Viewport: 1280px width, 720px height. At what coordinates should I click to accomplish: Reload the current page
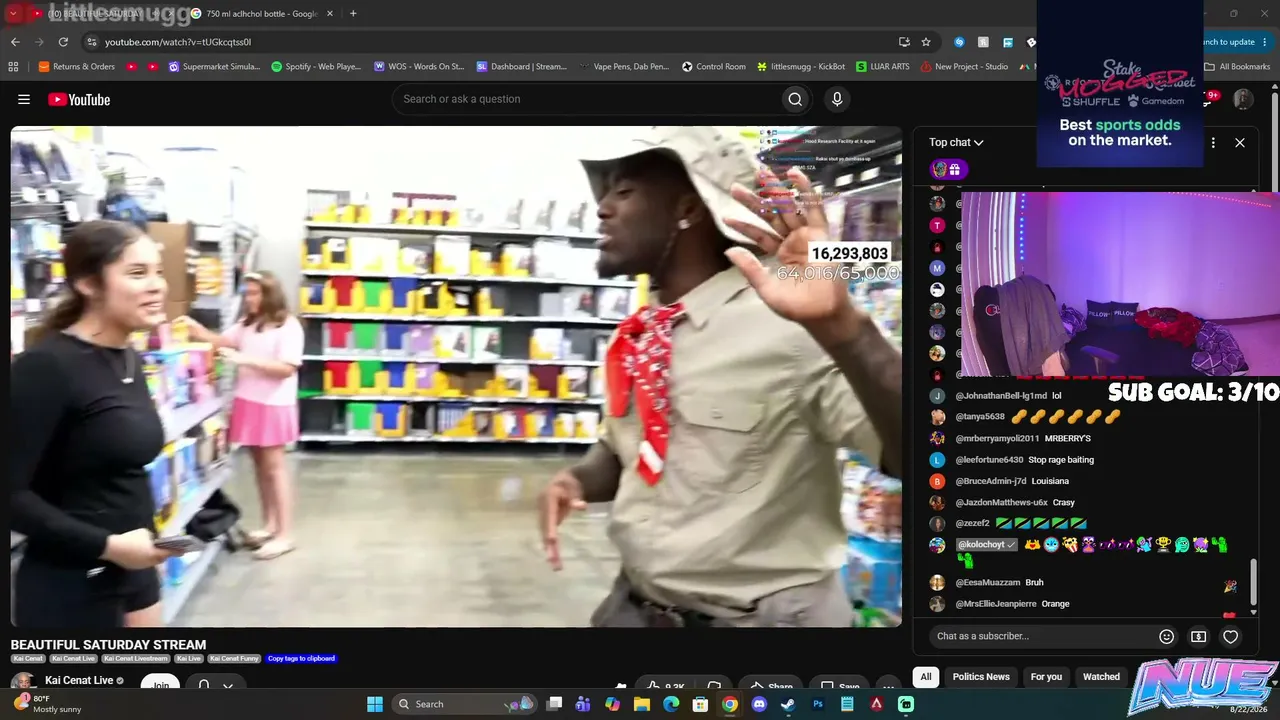[63, 42]
